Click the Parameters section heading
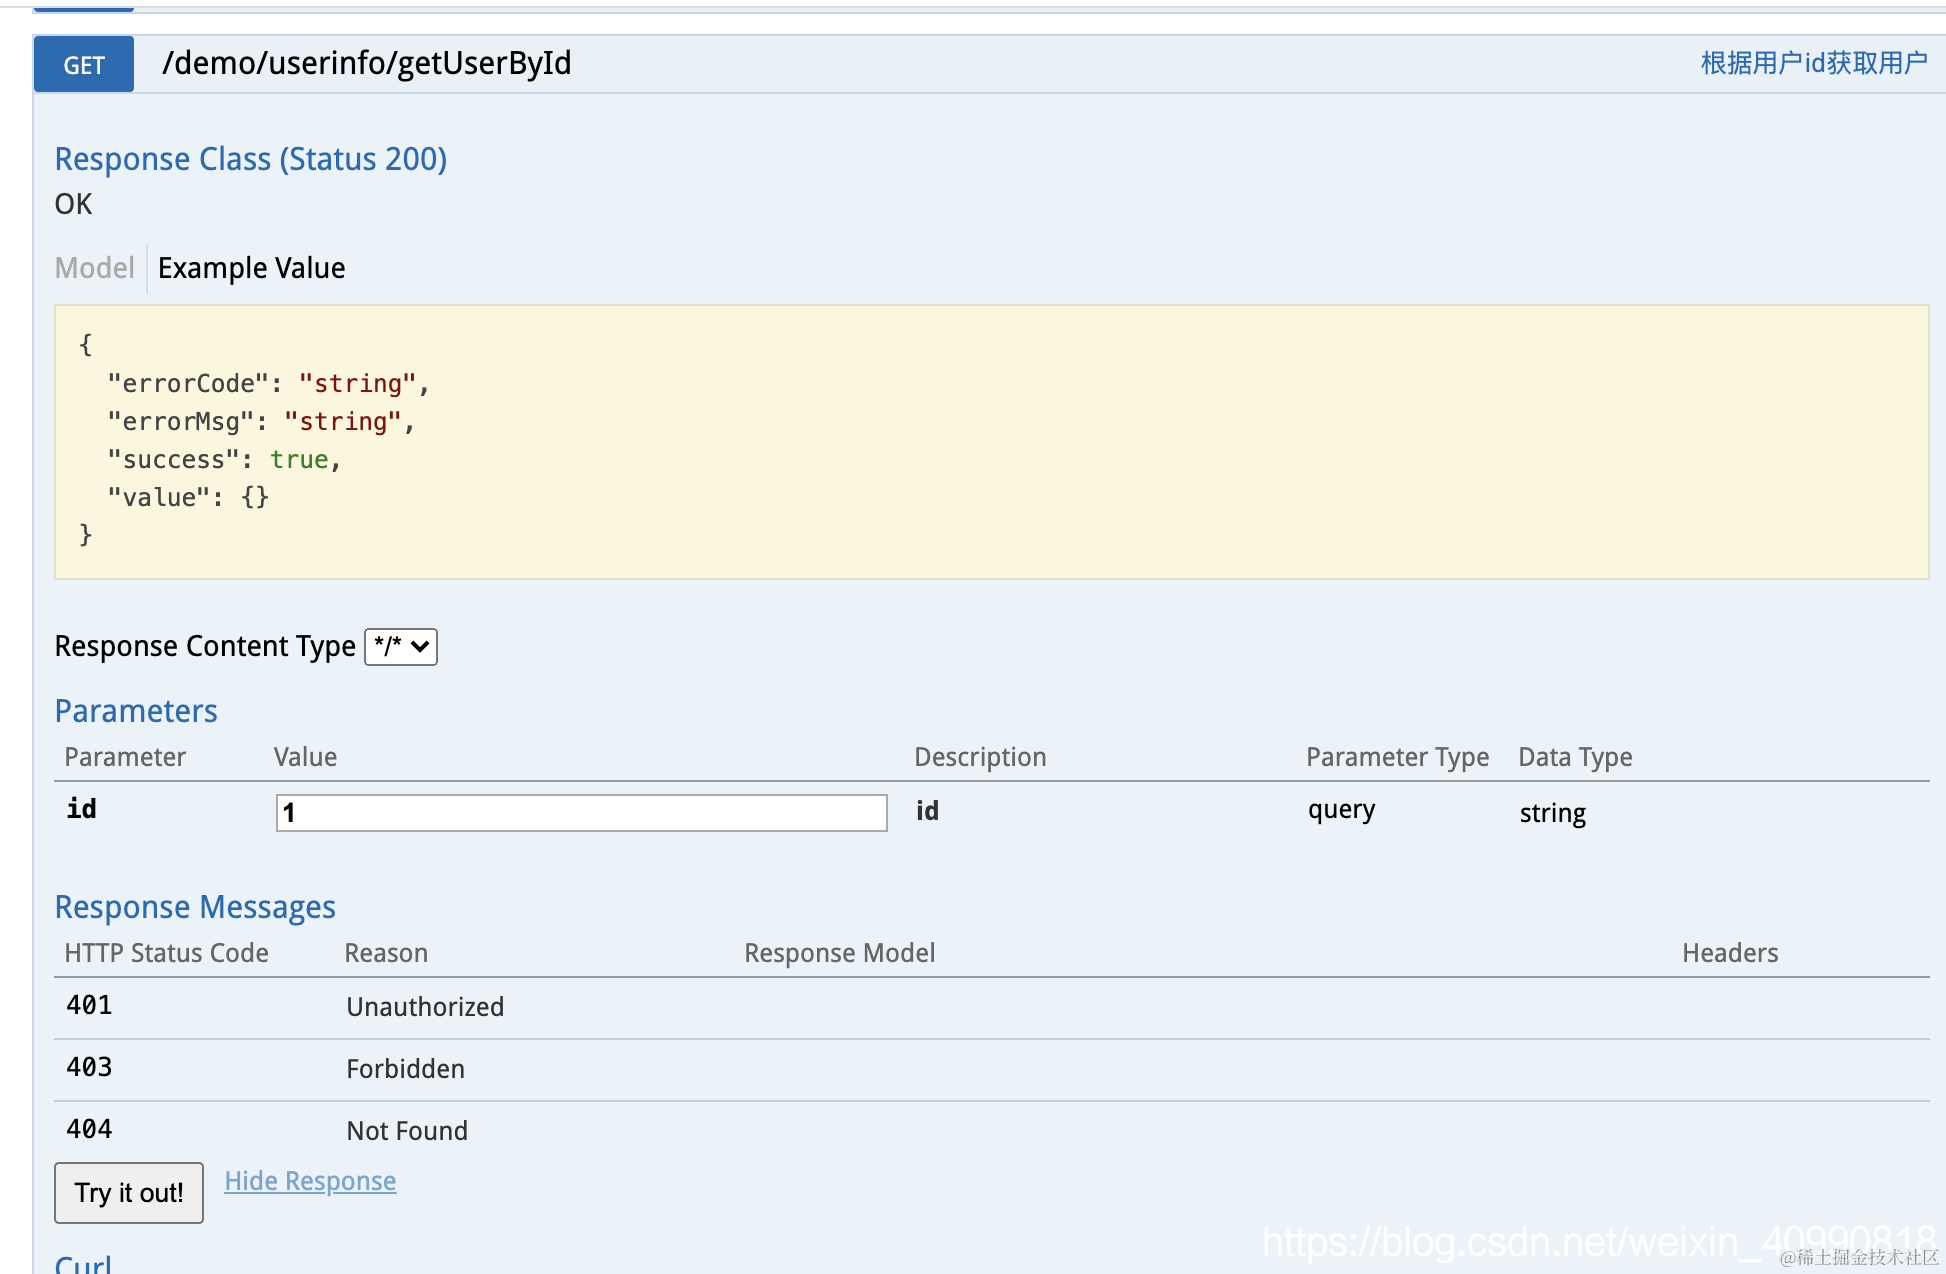1946x1274 pixels. (x=136, y=711)
